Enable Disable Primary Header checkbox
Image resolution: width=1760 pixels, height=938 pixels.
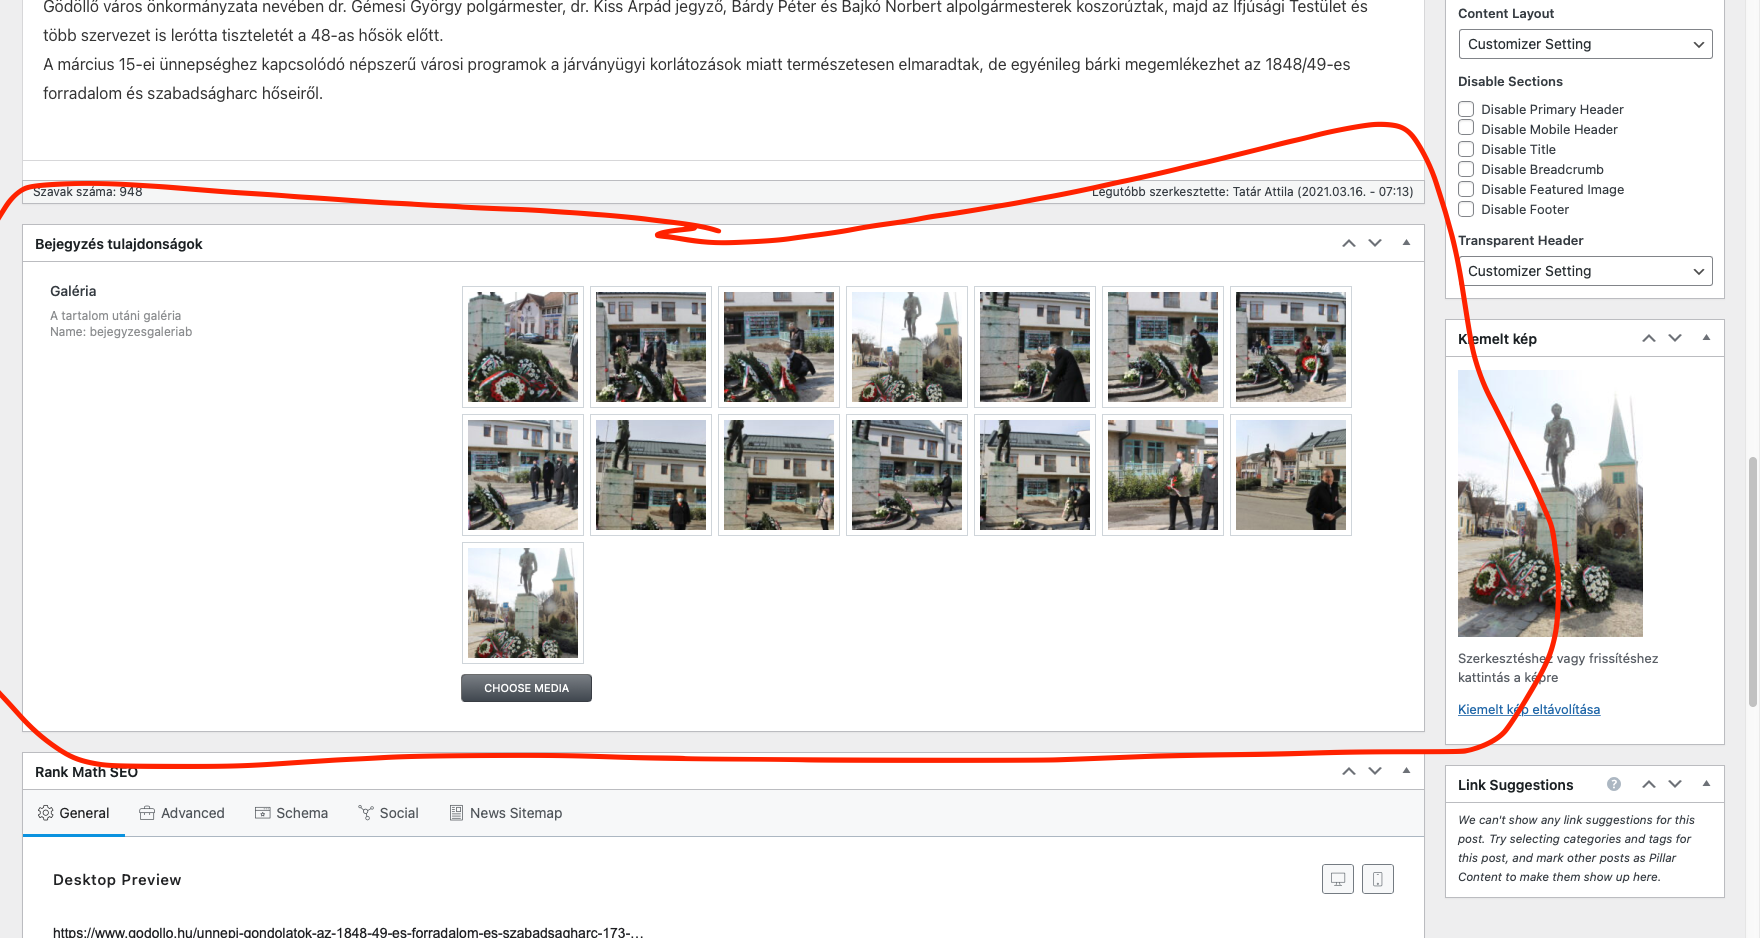pos(1466,109)
